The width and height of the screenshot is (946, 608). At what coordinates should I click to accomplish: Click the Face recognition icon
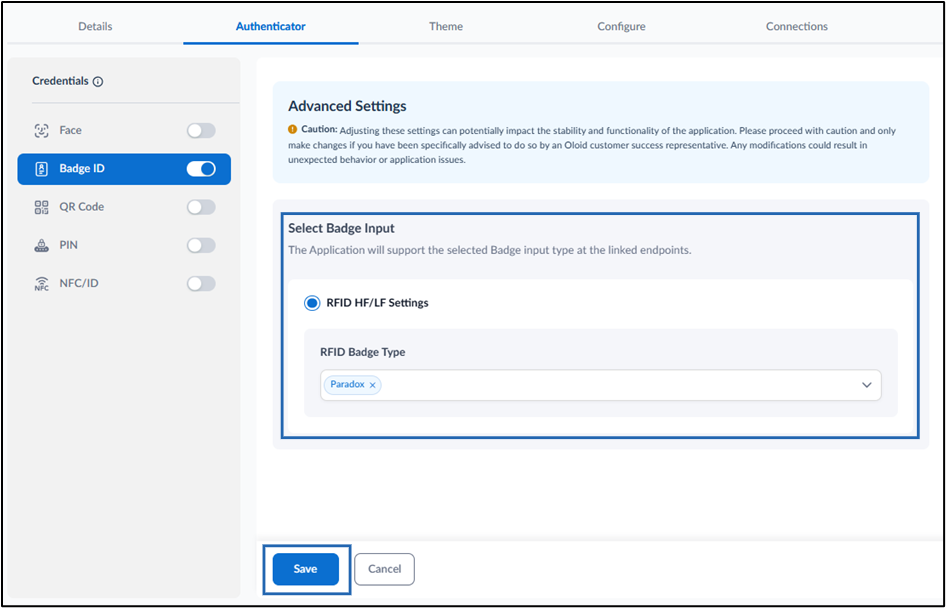pyautogui.click(x=41, y=130)
